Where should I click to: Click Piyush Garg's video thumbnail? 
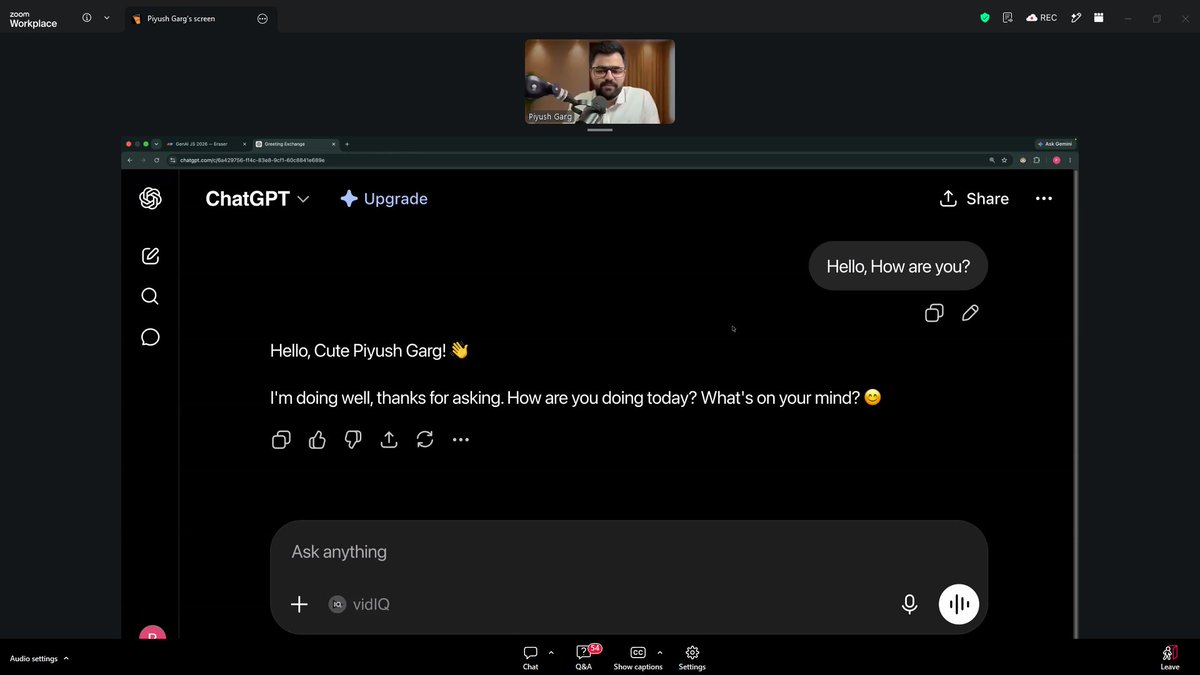(600, 82)
